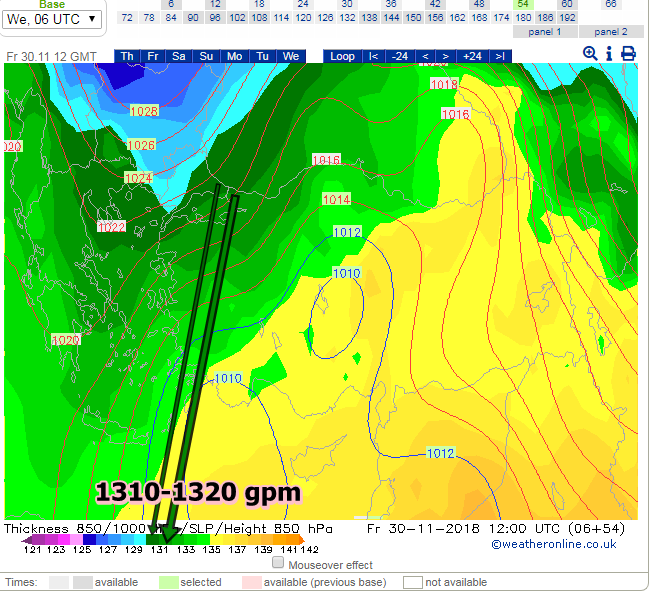Select forecast hour 96

tap(215, 18)
